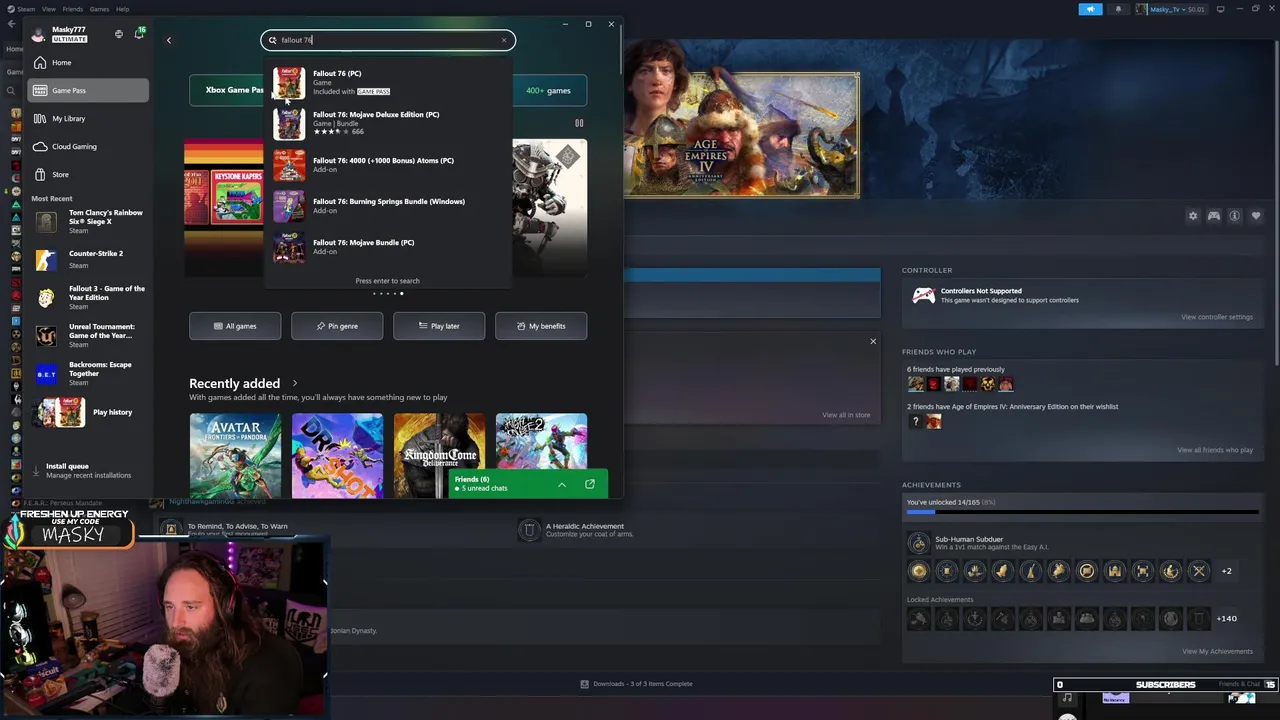Open the Play later list button
Screen dimensions: 1280x720
point(439,326)
